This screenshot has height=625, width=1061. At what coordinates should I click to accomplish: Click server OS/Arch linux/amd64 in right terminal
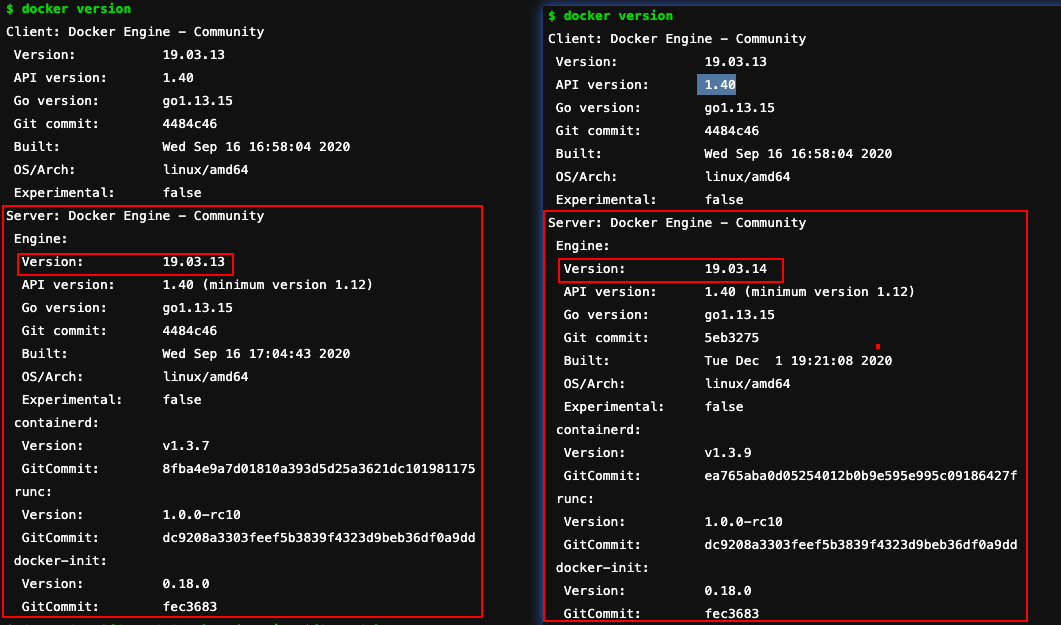point(747,384)
